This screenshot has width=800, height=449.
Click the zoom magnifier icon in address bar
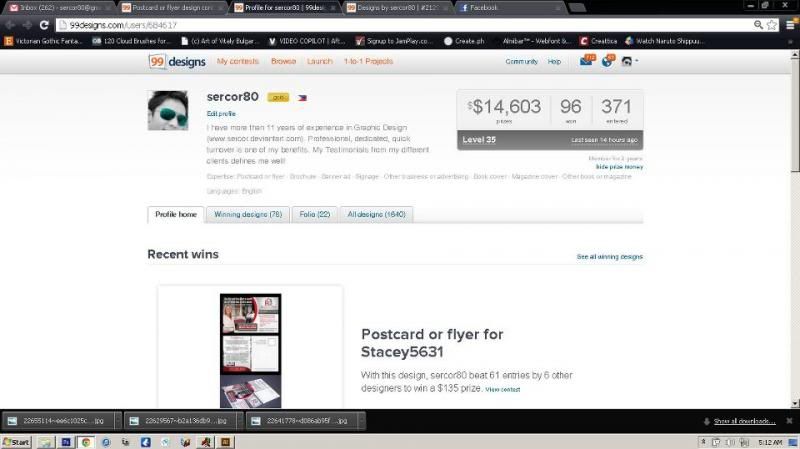tap(758, 24)
